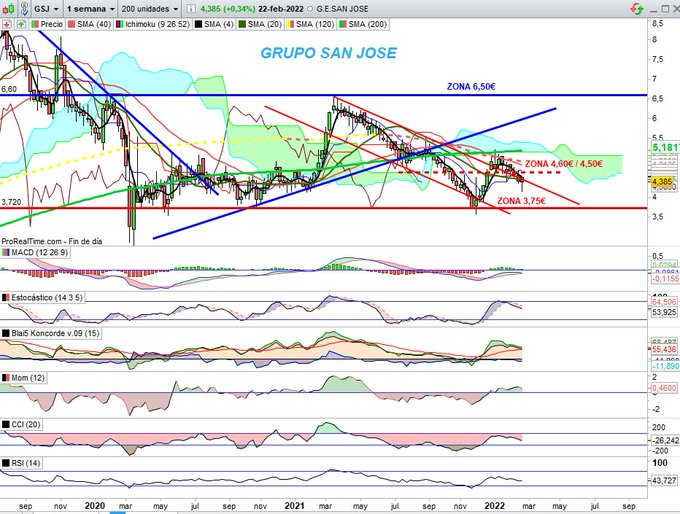Click the Precio color swatch

pyautogui.click(x=34, y=24)
